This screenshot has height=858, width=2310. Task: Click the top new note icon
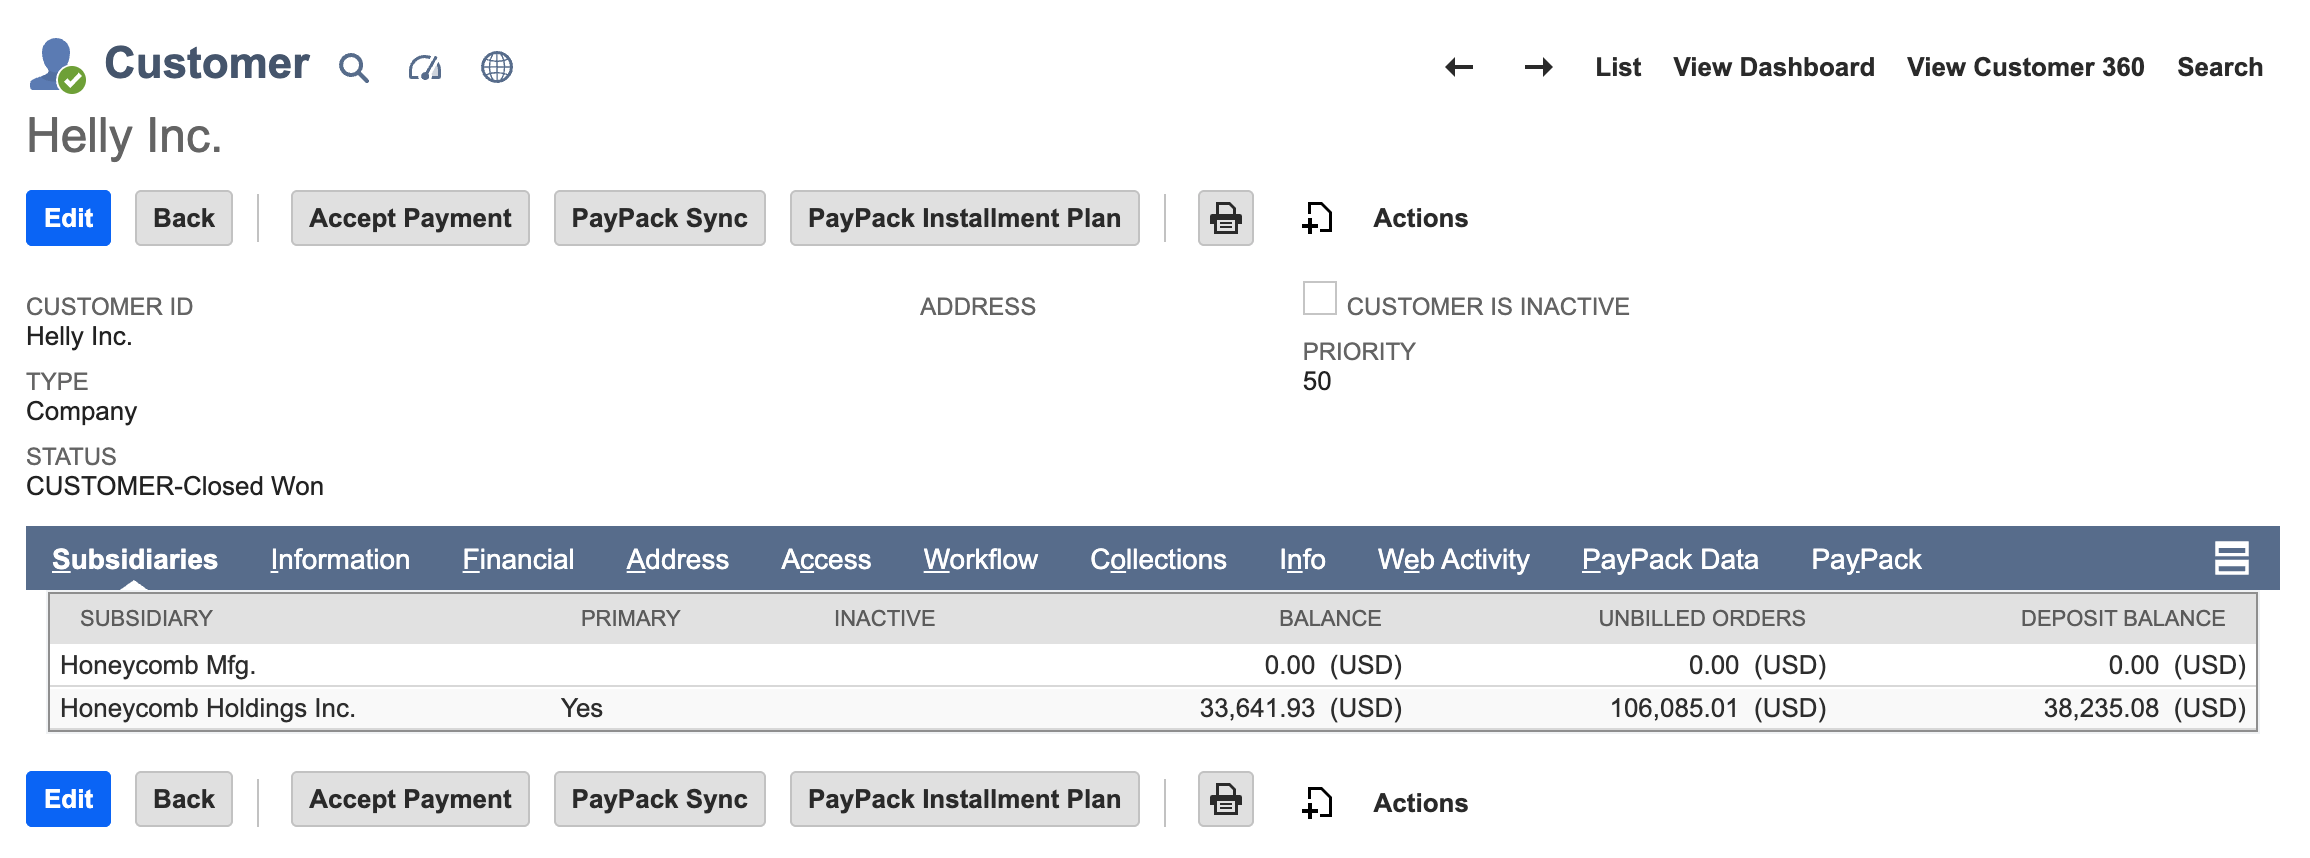coord(1317,218)
